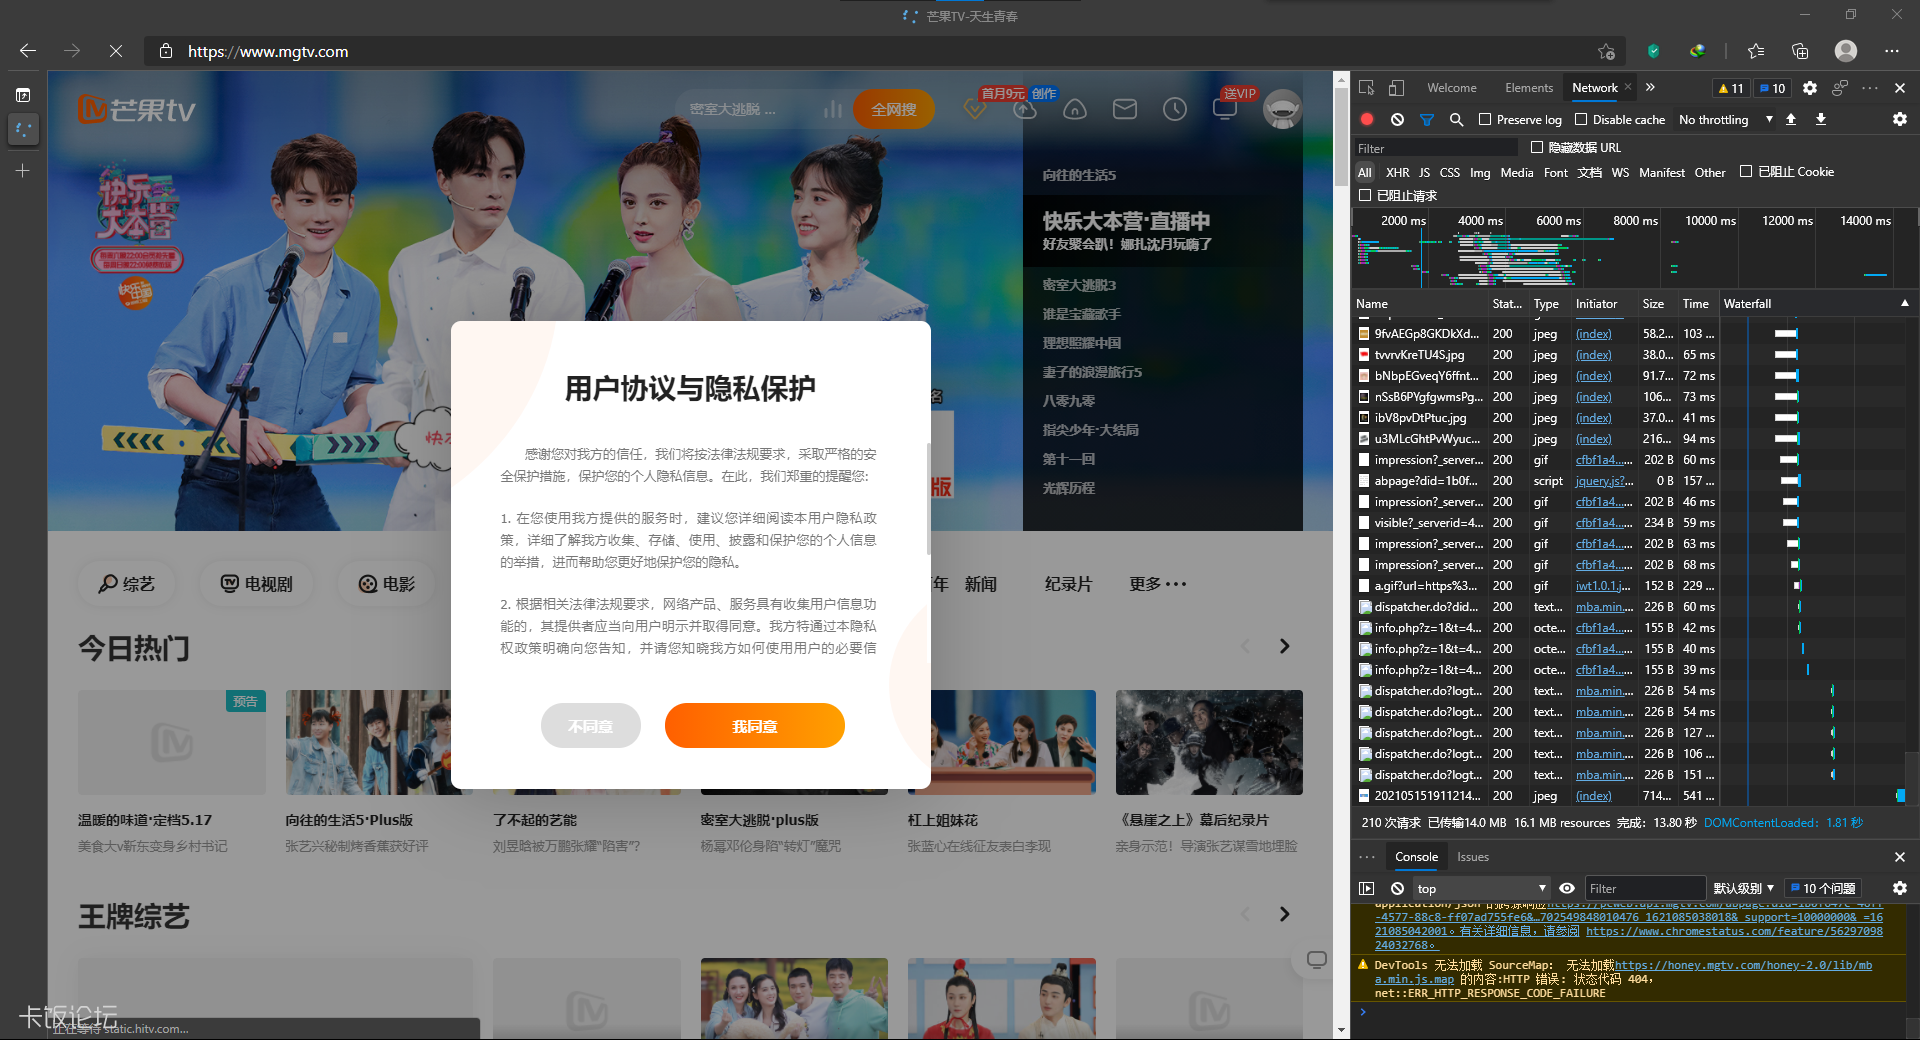Select the Img filter type
Screen dimensions: 1920x1040
[x=1480, y=172]
